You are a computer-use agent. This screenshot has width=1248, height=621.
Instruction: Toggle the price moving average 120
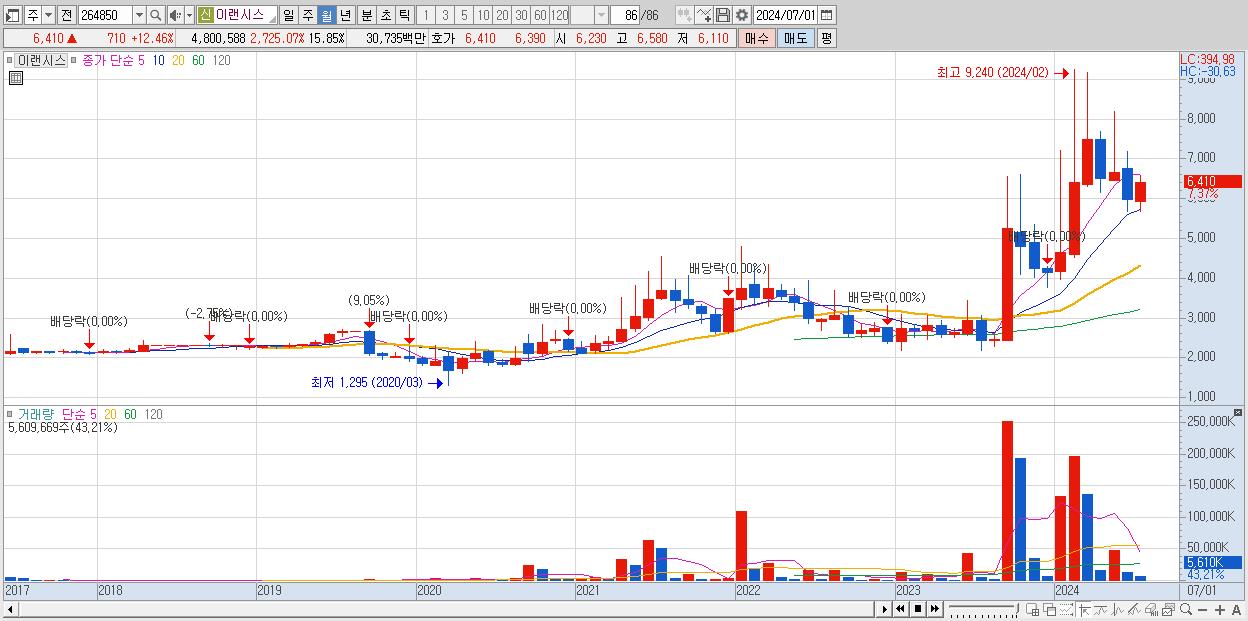click(x=222, y=60)
